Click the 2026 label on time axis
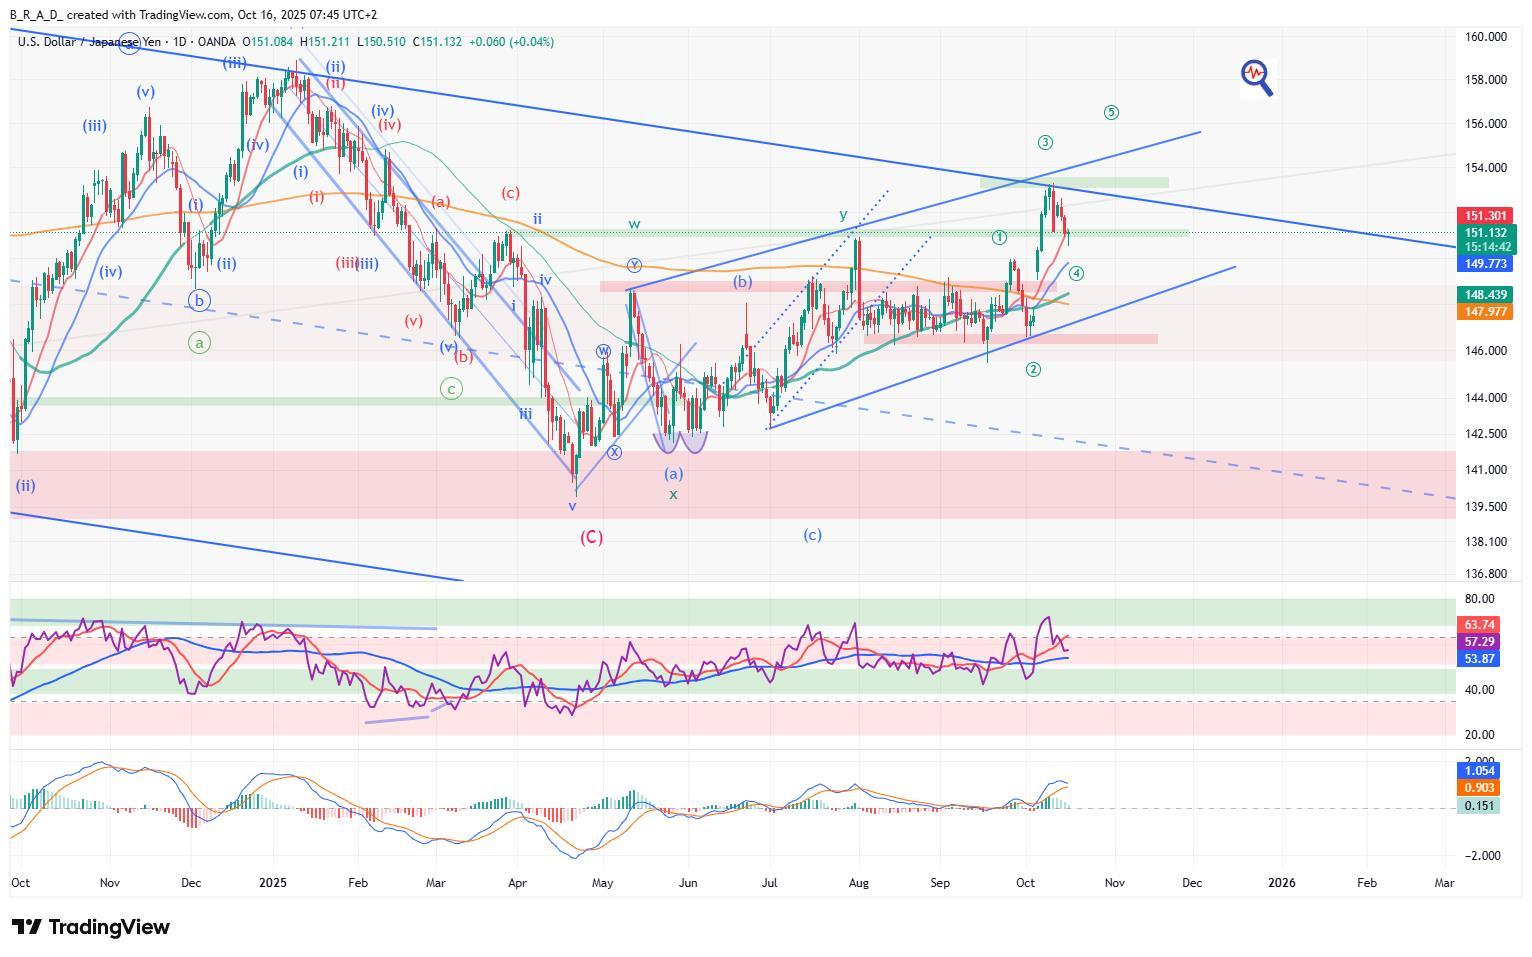 click(x=1281, y=883)
